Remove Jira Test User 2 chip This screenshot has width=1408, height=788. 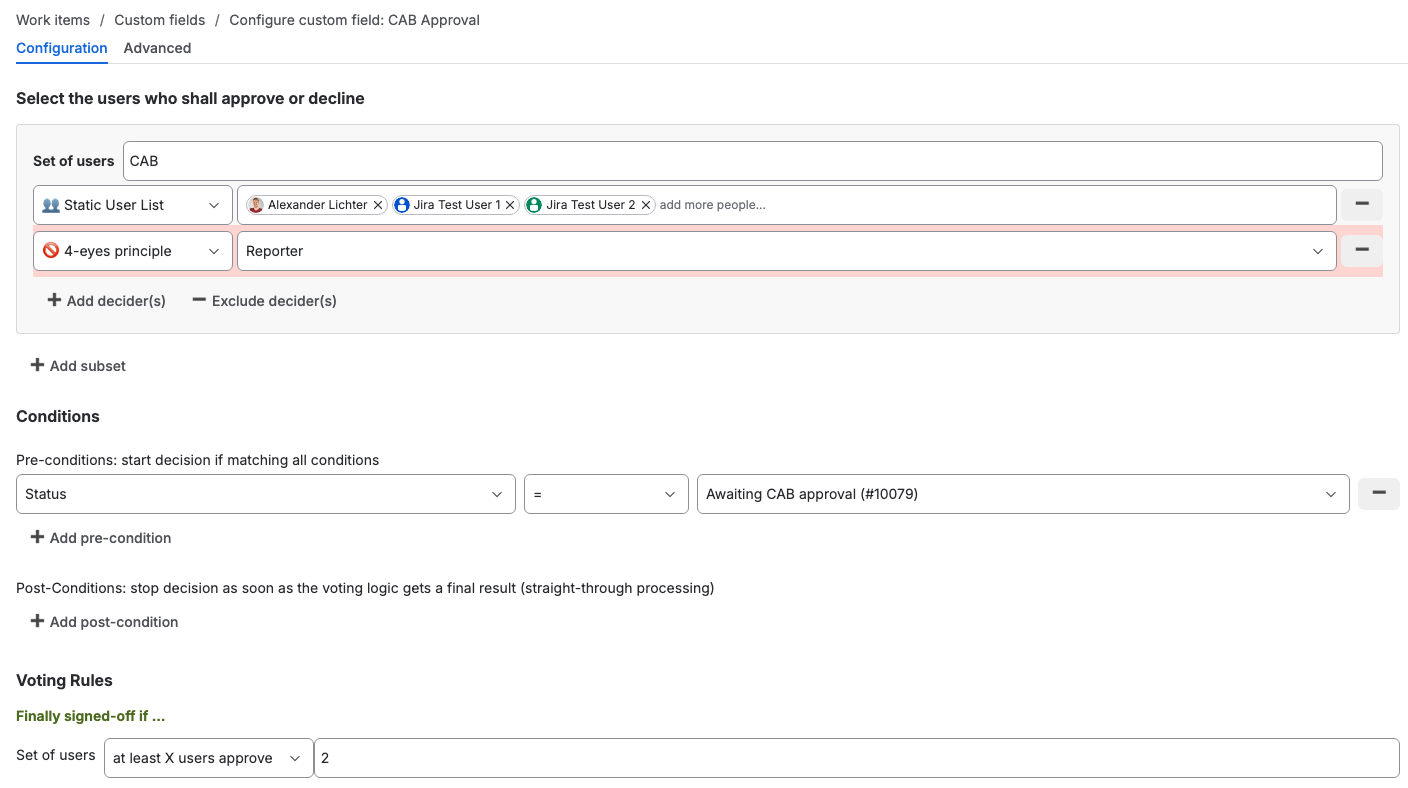(x=646, y=205)
